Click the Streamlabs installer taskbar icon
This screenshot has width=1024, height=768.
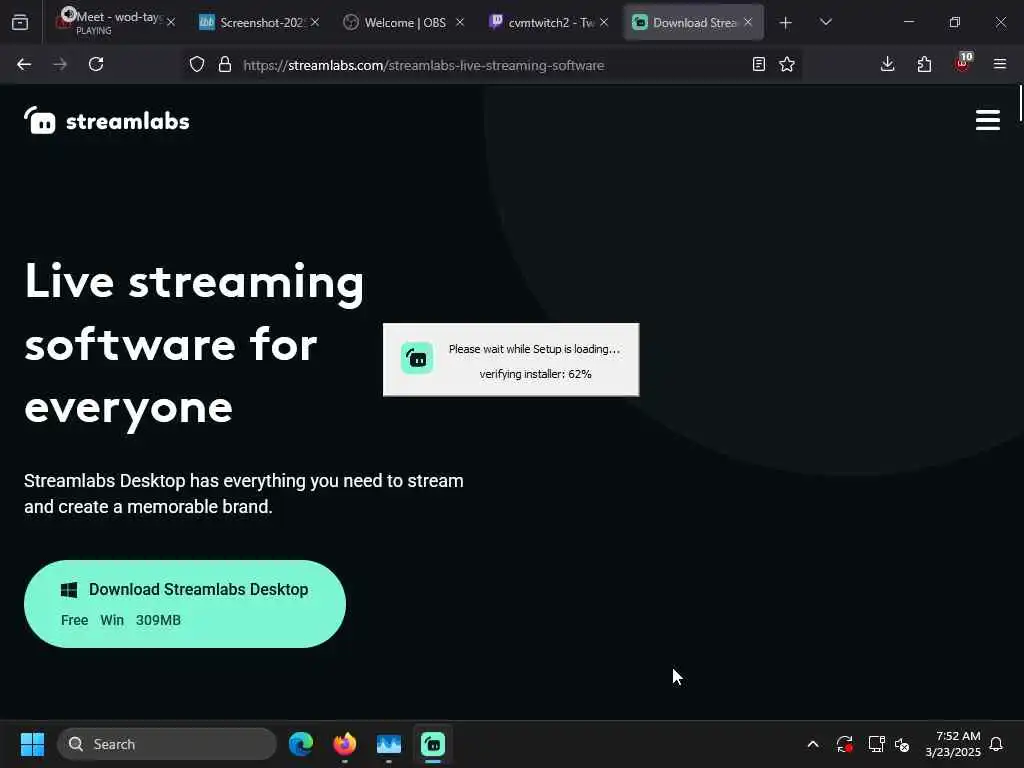pos(432,744)
